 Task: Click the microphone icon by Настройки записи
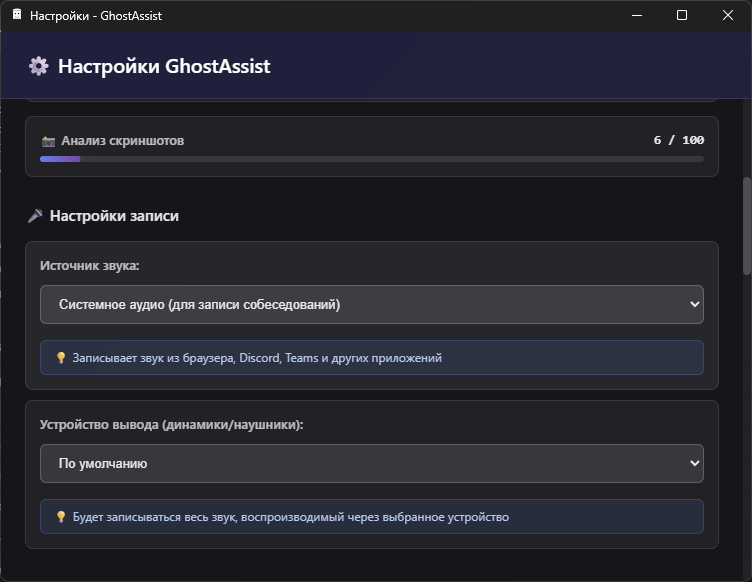click(x=35, y=216)
